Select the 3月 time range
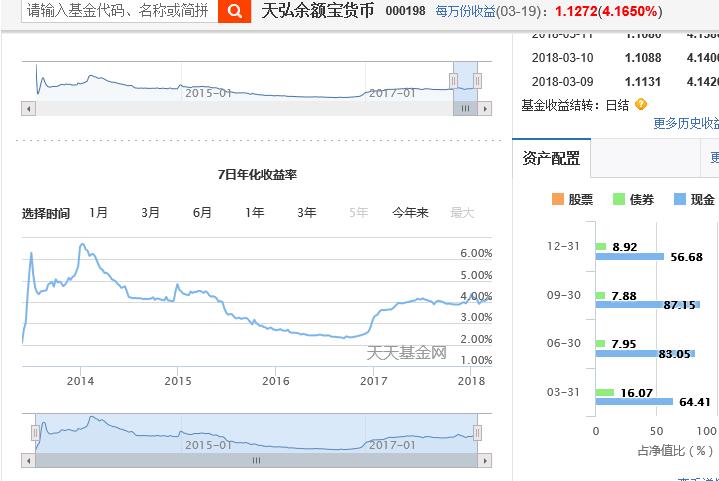719x481 pixels. 150,212
